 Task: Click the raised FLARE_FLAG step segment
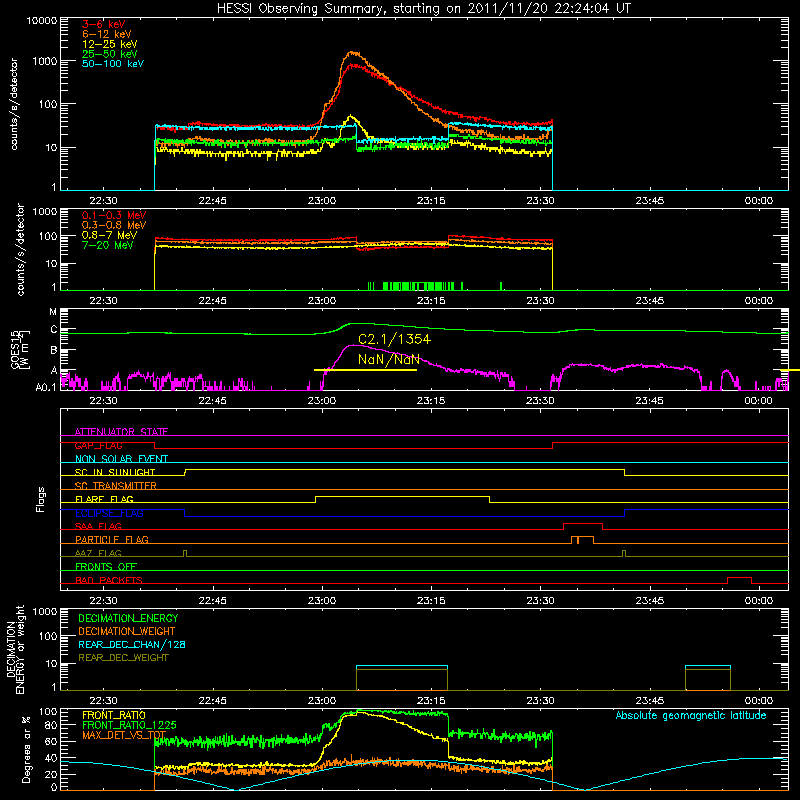pyautogui.click(x=403, y=496)
